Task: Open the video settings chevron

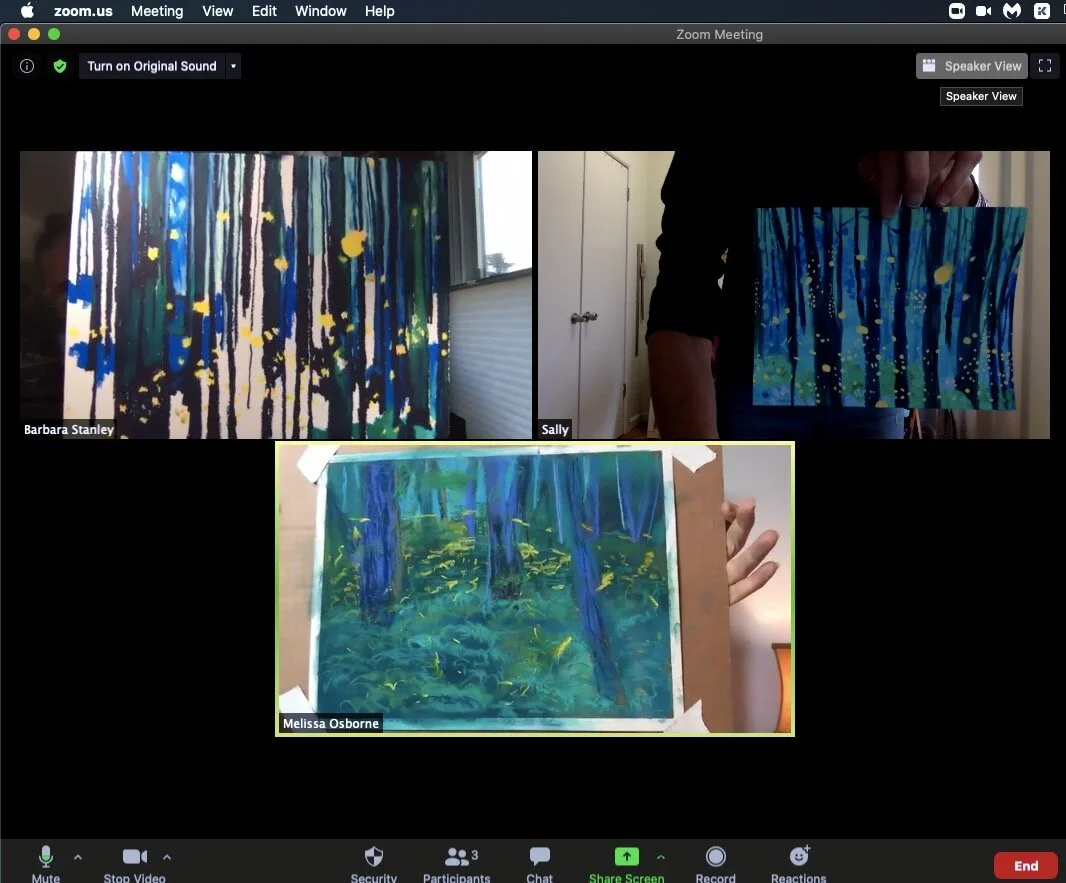Action: [x=167, y=858]
